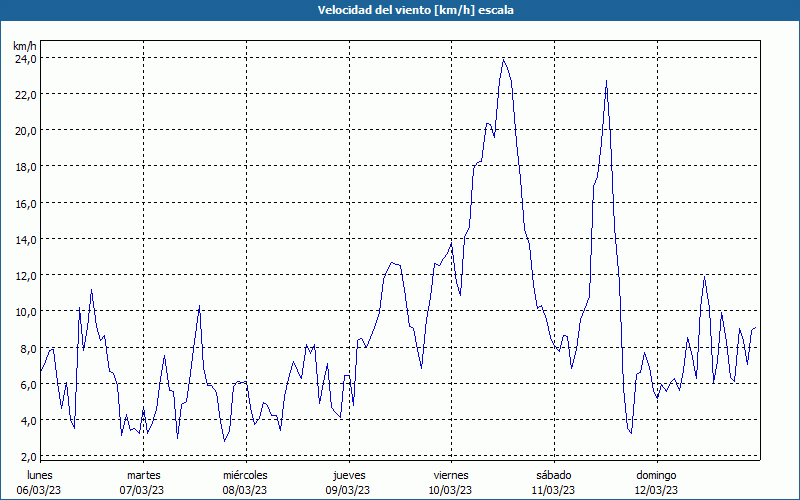Click the '16,0' y-axis value
The width and height of the screenshot is (800, 500).
click(x=26, y=204)
